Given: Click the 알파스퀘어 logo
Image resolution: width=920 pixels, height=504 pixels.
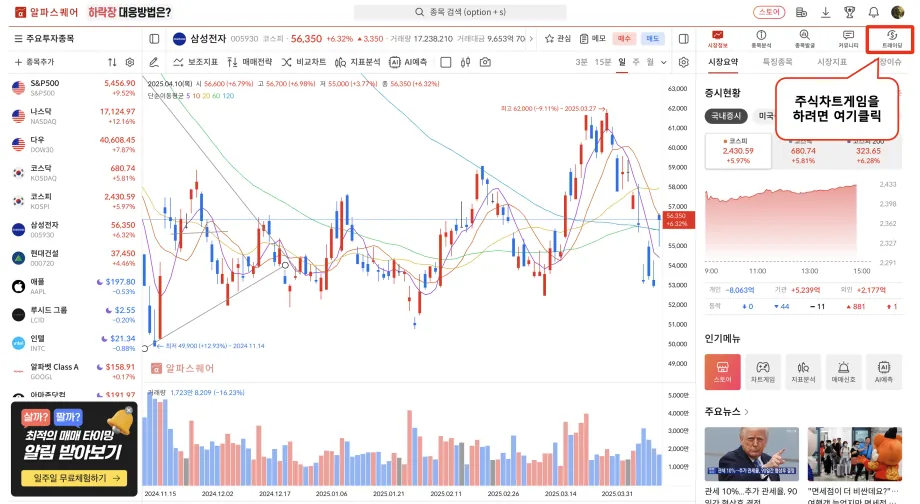Looking at the screenshot, I should click(x=46, y=12).
